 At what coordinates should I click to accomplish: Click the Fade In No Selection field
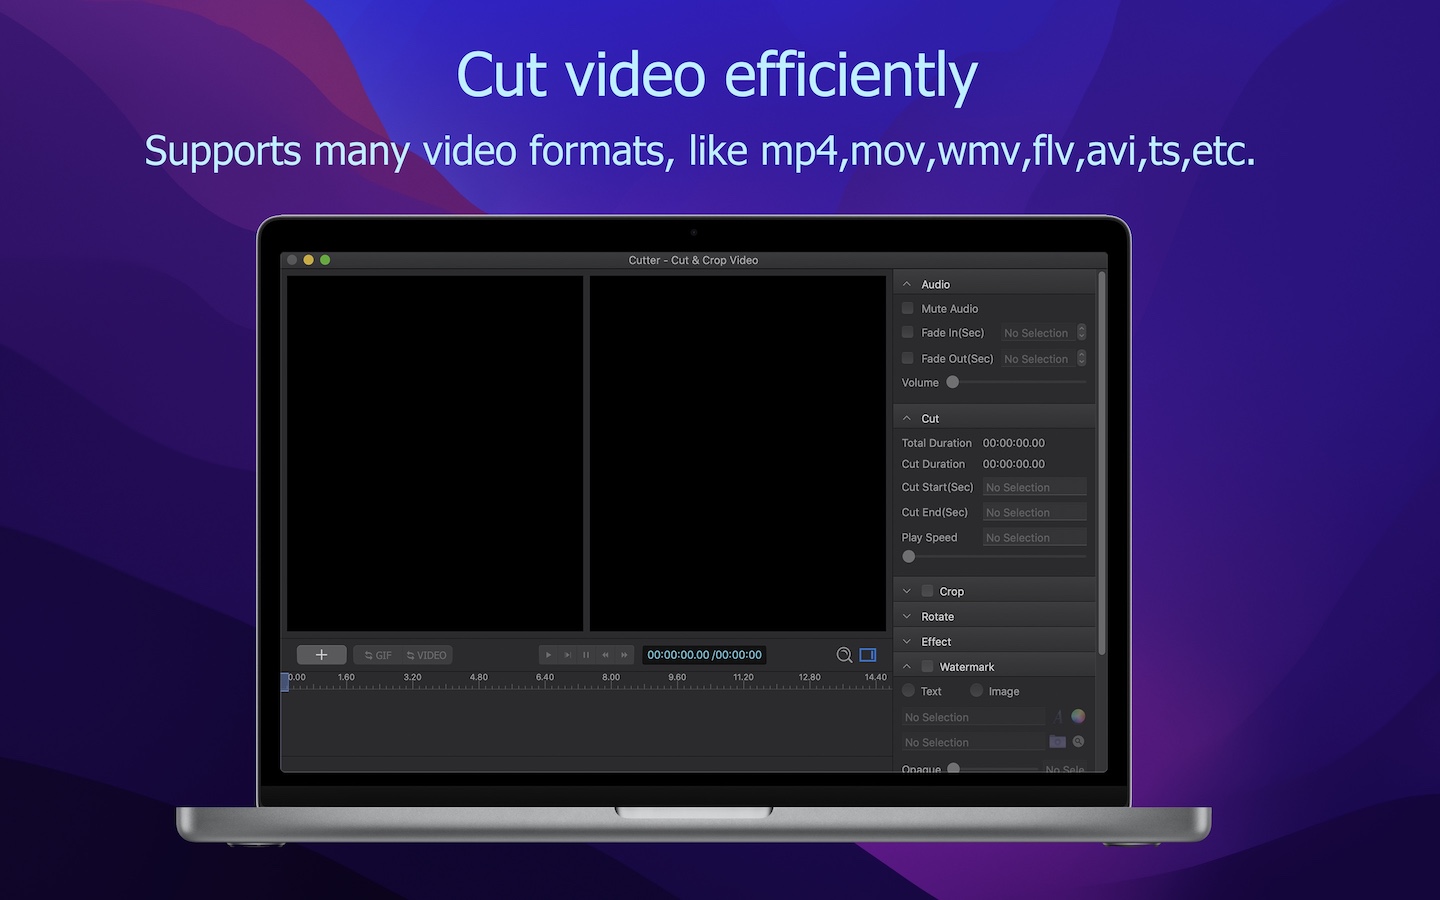pyautogui.click(x=1038, y=333)
